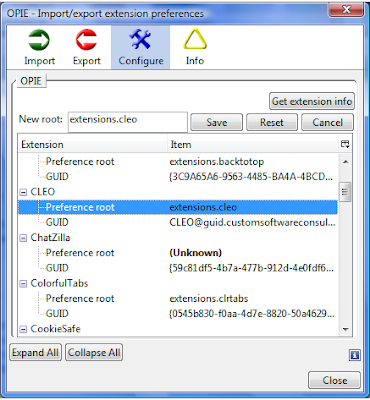Screen dimensions: 370x400
Task: Click the GUID value starting with {0545b830
Action: 252,314
